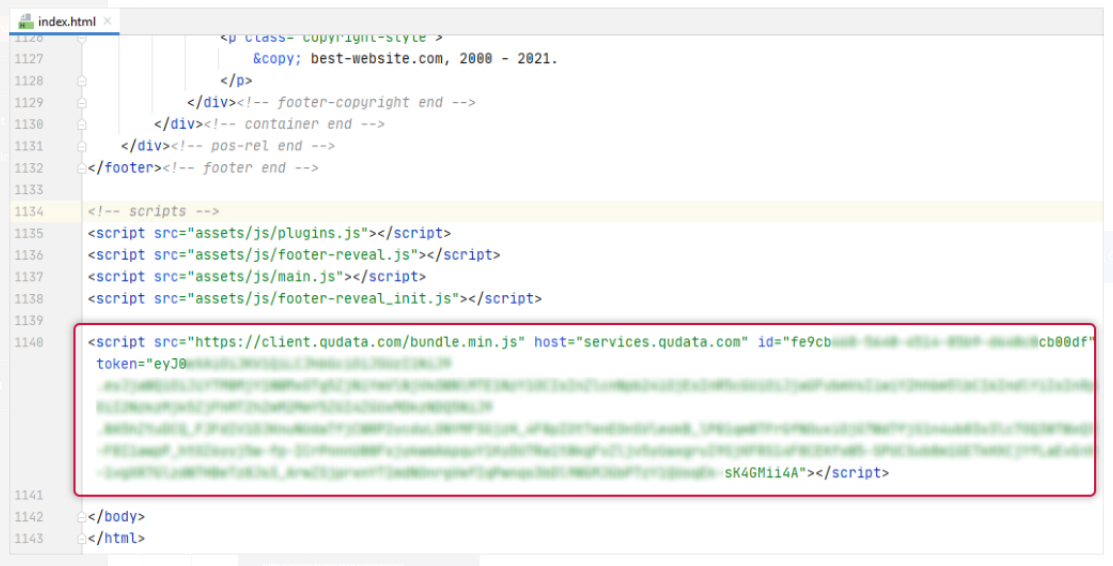Collapse fold marker at line 1130
This screenshot has height=566, width=1113.
point(82,124)
